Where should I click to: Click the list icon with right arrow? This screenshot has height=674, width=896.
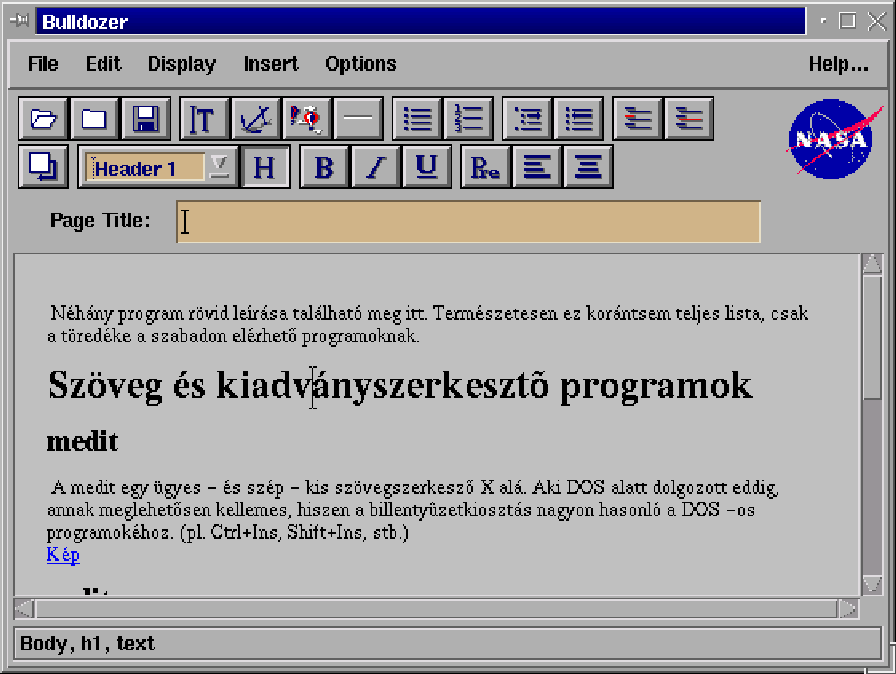pyautogui.click(x=527, y=119)
